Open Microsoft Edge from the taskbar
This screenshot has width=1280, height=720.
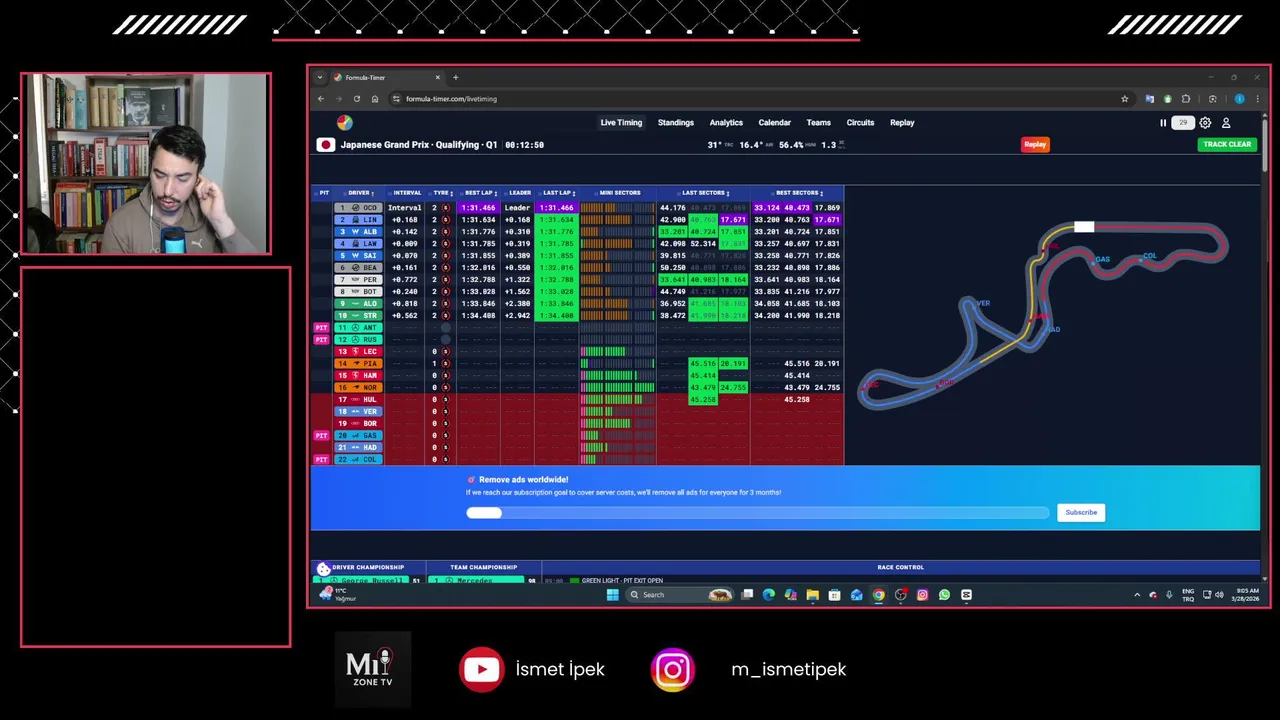(x=768, y=595)
